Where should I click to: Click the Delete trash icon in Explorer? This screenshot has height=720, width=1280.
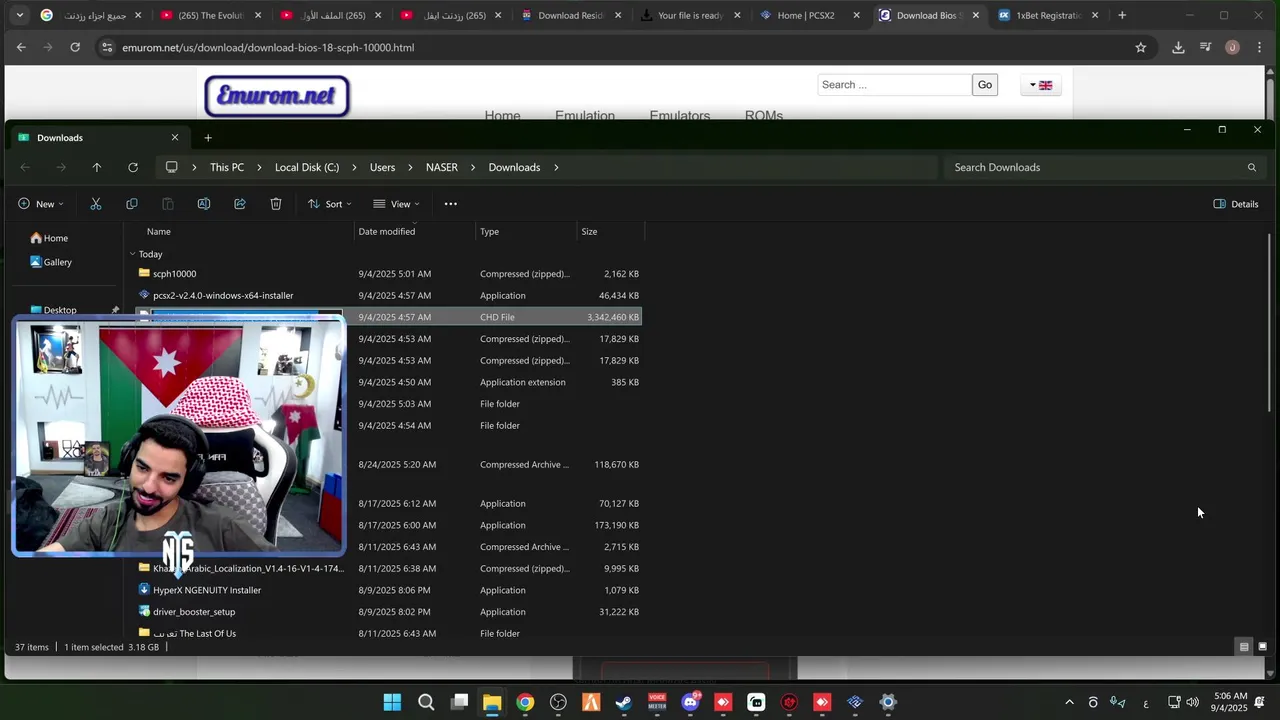pyautogui.click(x=276, y=204)
